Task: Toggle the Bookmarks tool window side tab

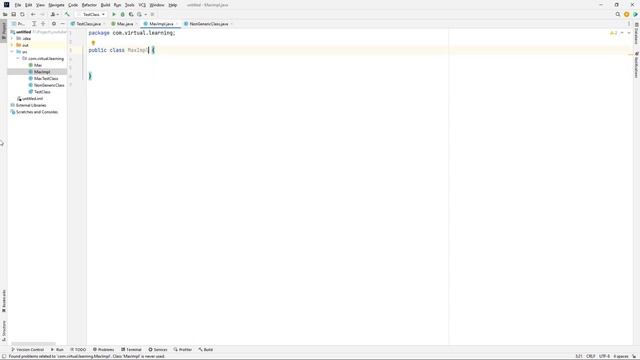Action: pos(4,301)
